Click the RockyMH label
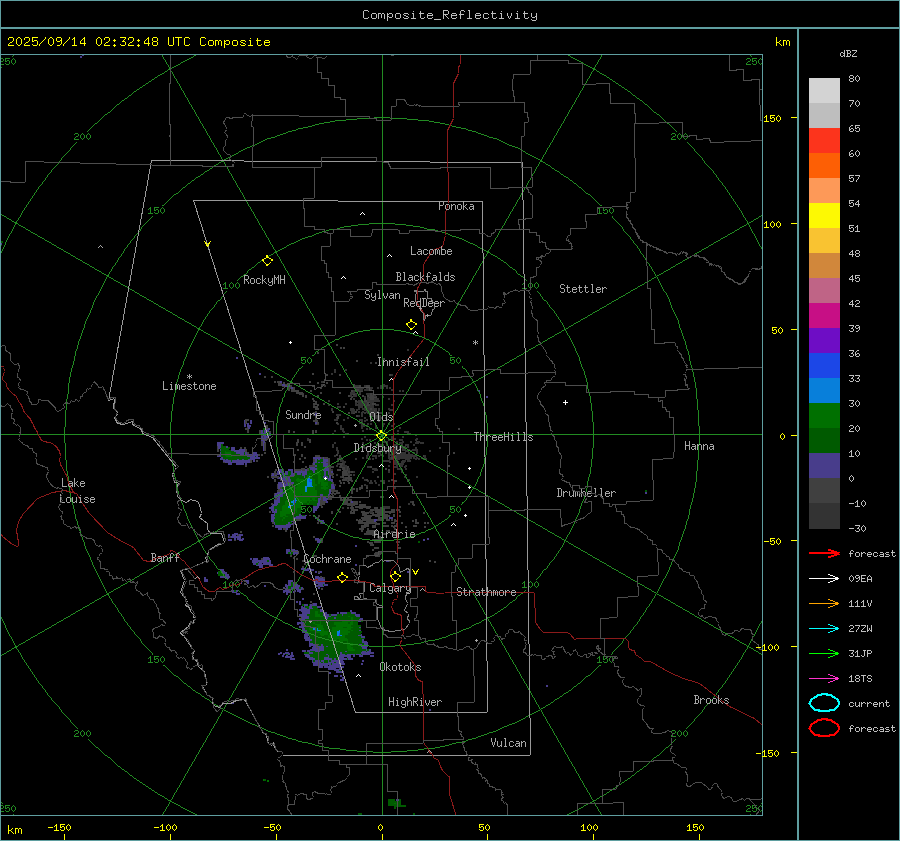 [x=264, y=280]
